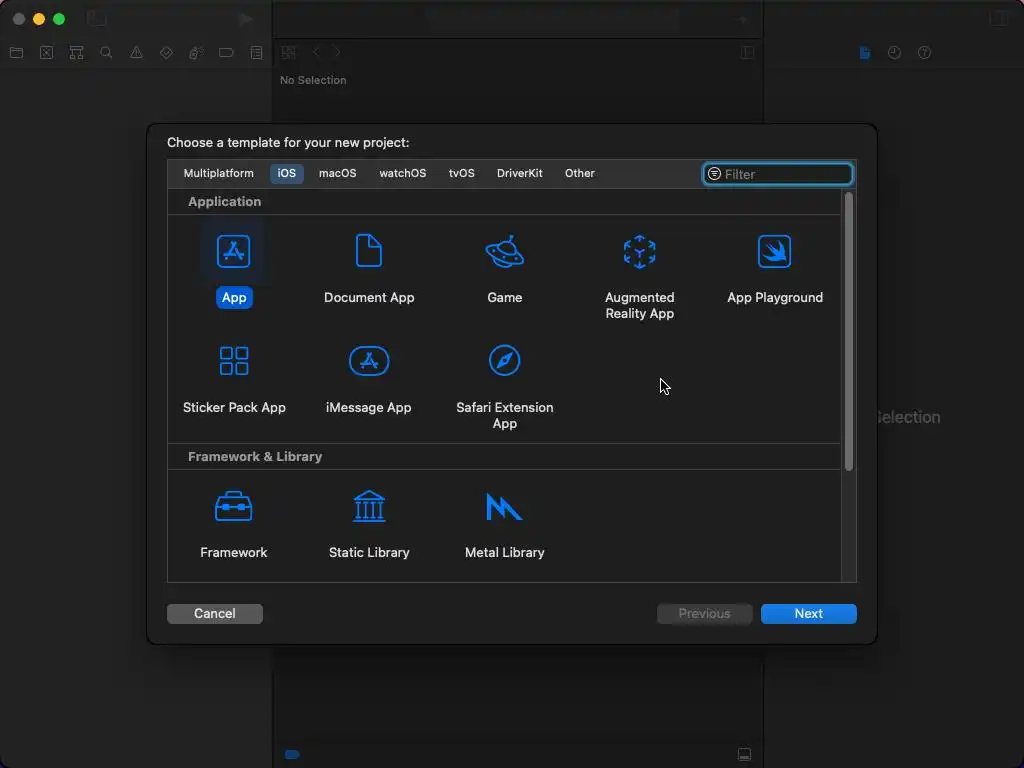The width and height of the screenshot is (1024, 768).
Task: Toggle the left navigator sidebar button
Action: (x=97, y=18)
